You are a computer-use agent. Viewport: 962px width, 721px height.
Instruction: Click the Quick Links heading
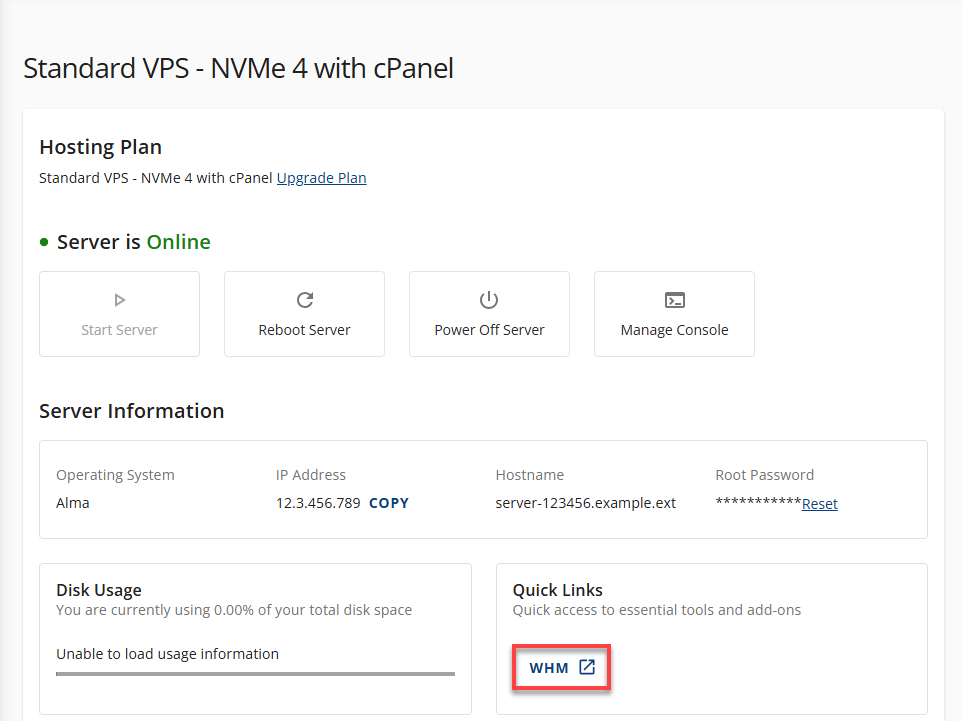[x=558, y=590]
